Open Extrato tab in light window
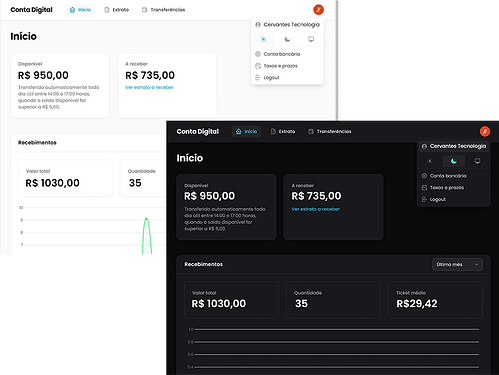 tap(116, 10)
